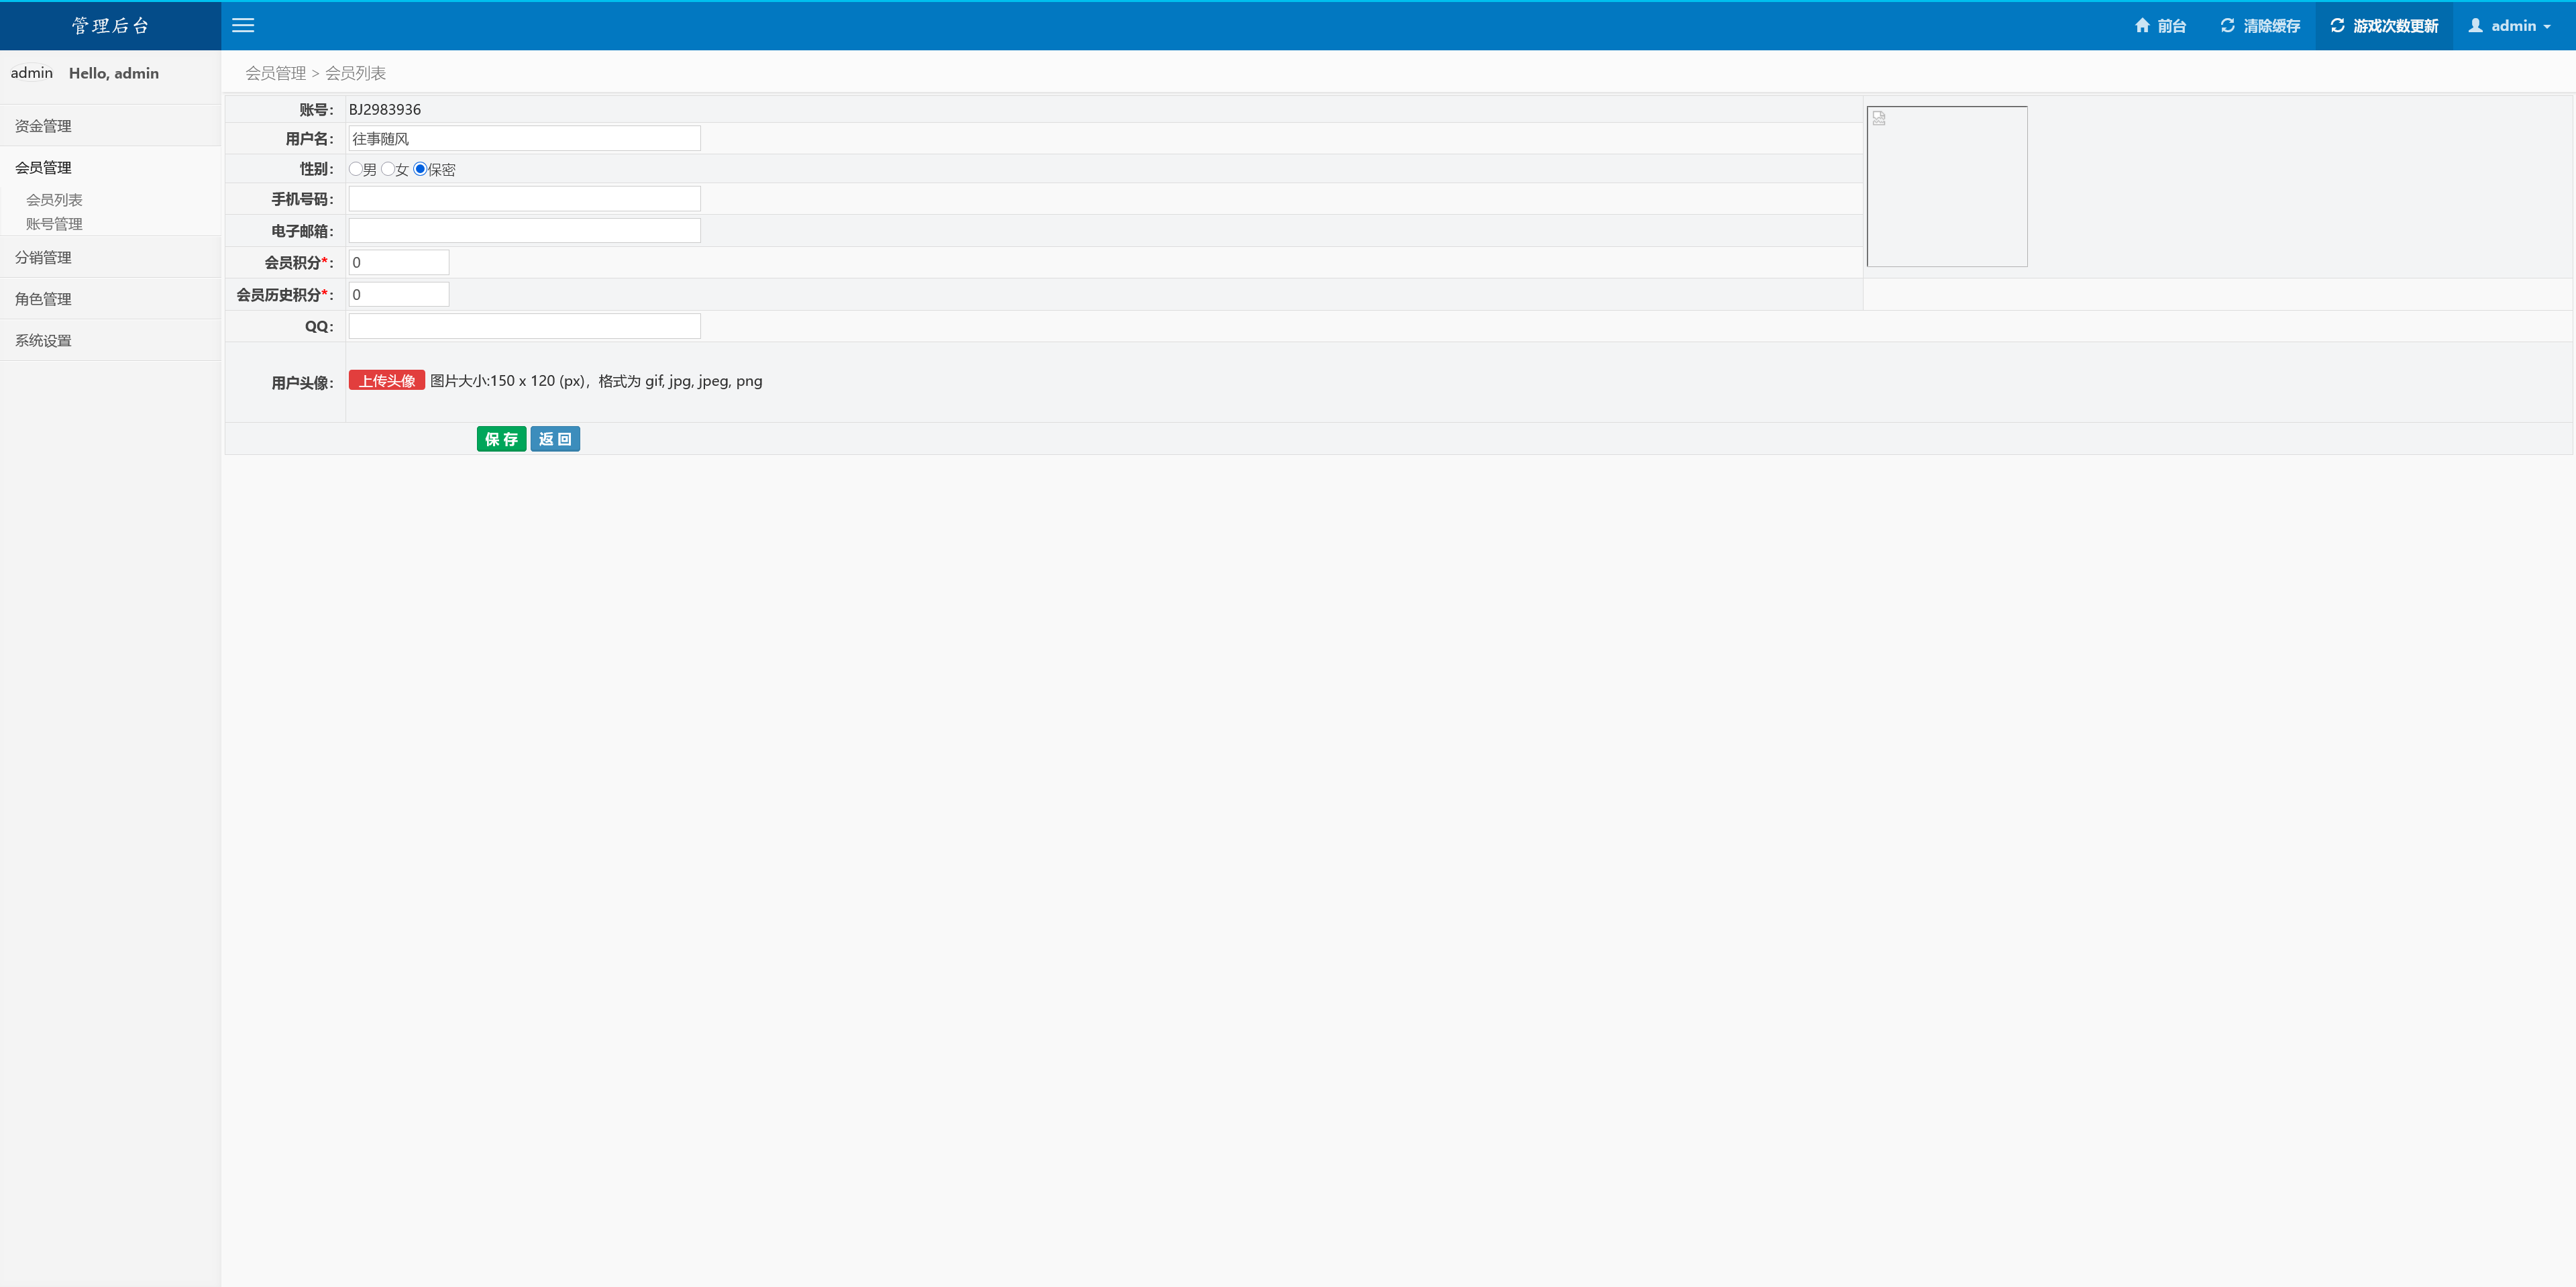Viewport: 2576px width, 1287px height.
Task: Expand the 角色管理 sidebar section
Action: pos(43,299)
